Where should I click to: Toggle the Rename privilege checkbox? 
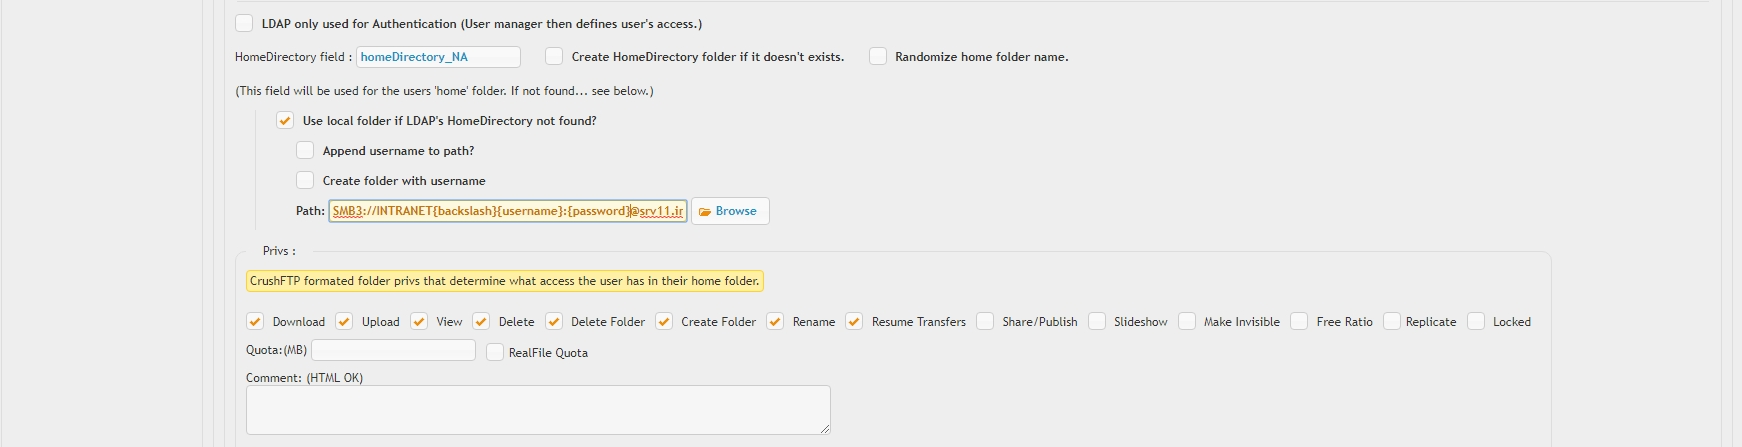pyautogui.click(x=775, y=321)
